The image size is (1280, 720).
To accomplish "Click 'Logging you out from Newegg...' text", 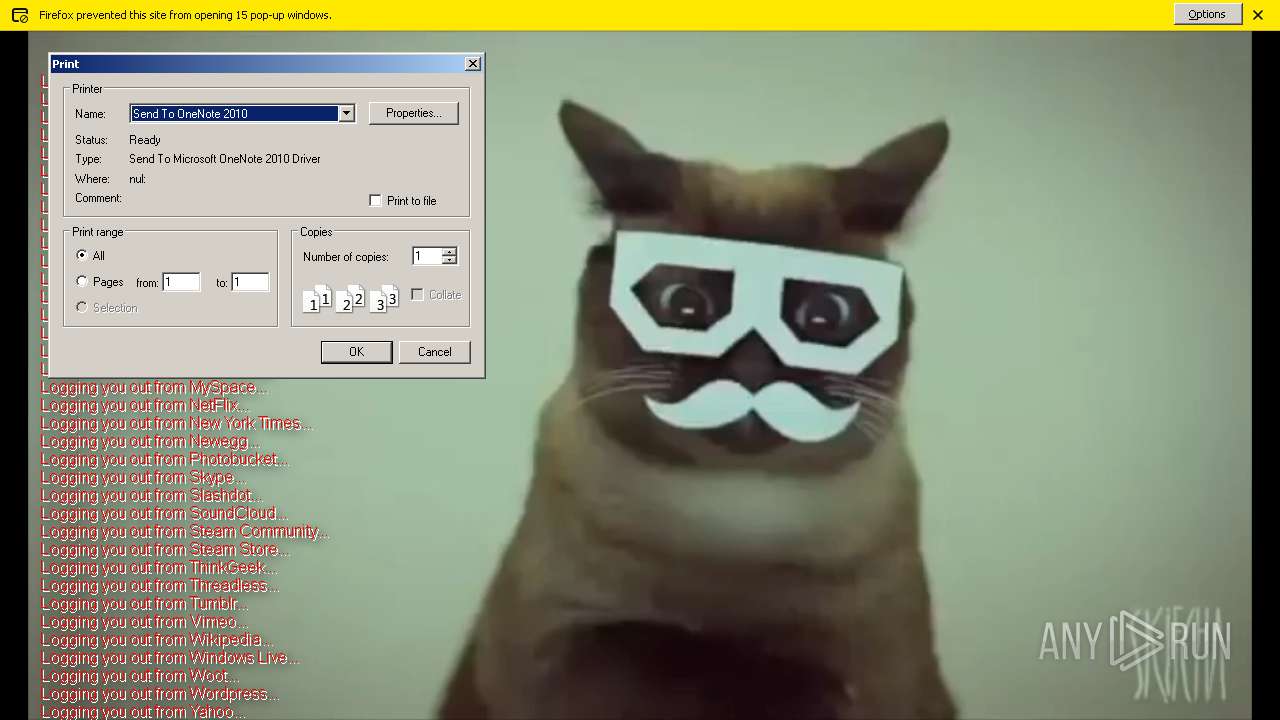I will (x=150, y=441).
